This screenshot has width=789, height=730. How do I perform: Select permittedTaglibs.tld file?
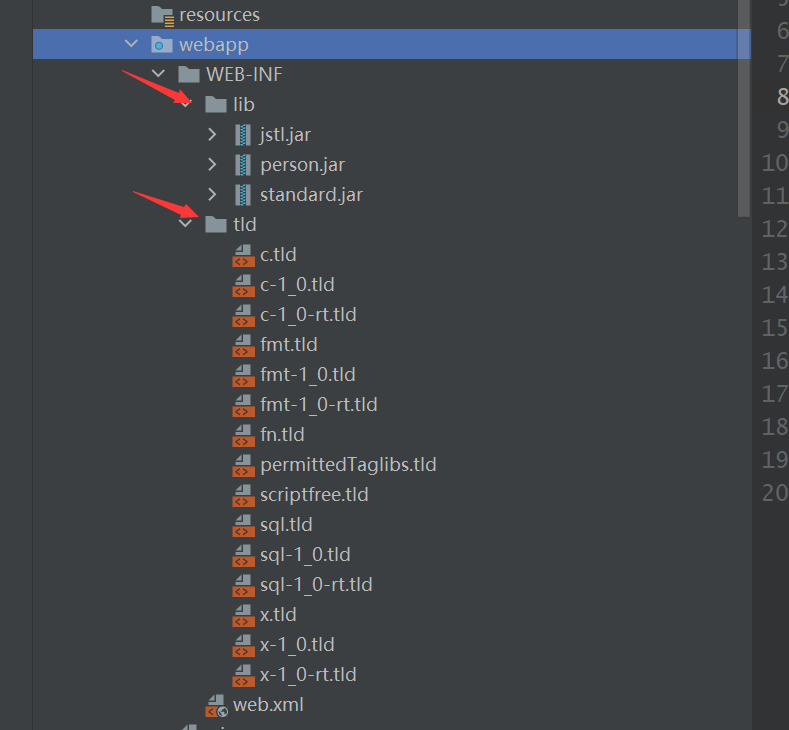347,465
